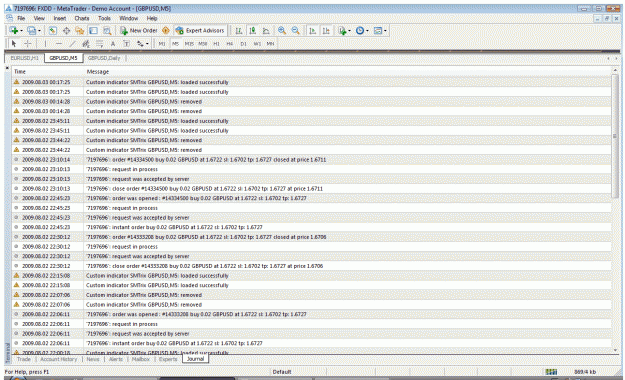Select the Crosshair tool
The image size is (625, 380).
pos(28,43)
